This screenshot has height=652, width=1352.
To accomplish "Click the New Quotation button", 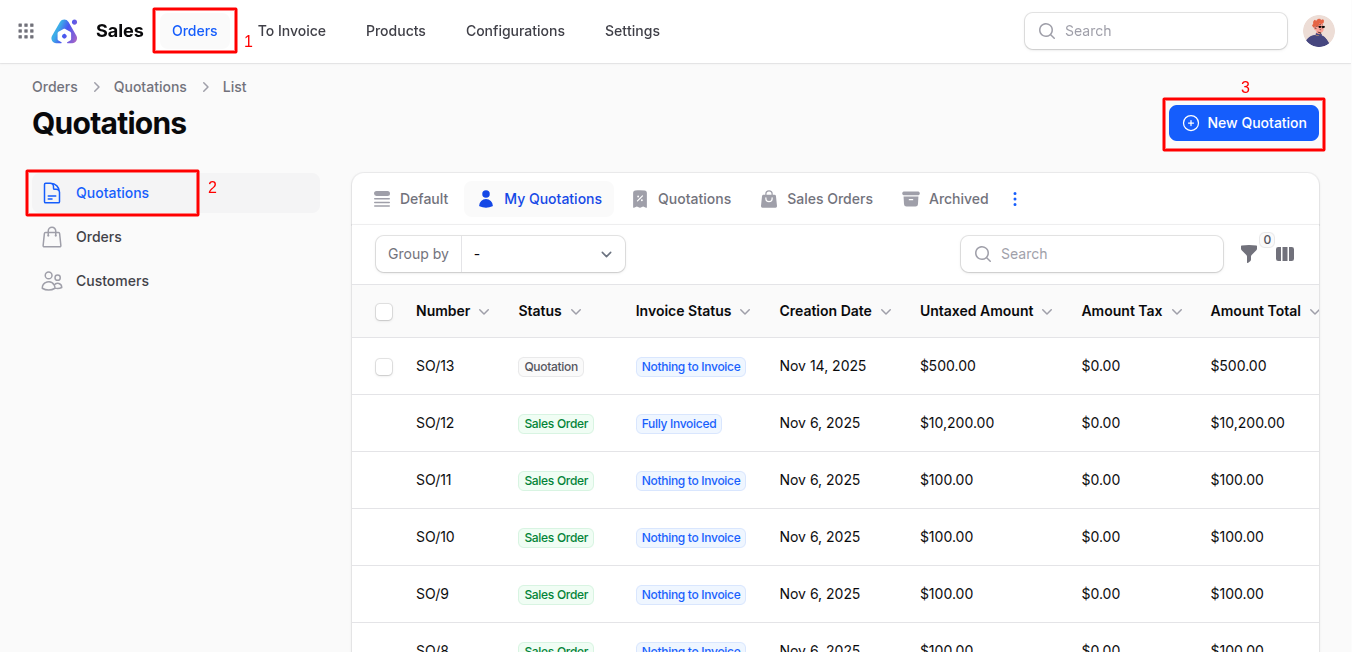I will coord(1243,123).
